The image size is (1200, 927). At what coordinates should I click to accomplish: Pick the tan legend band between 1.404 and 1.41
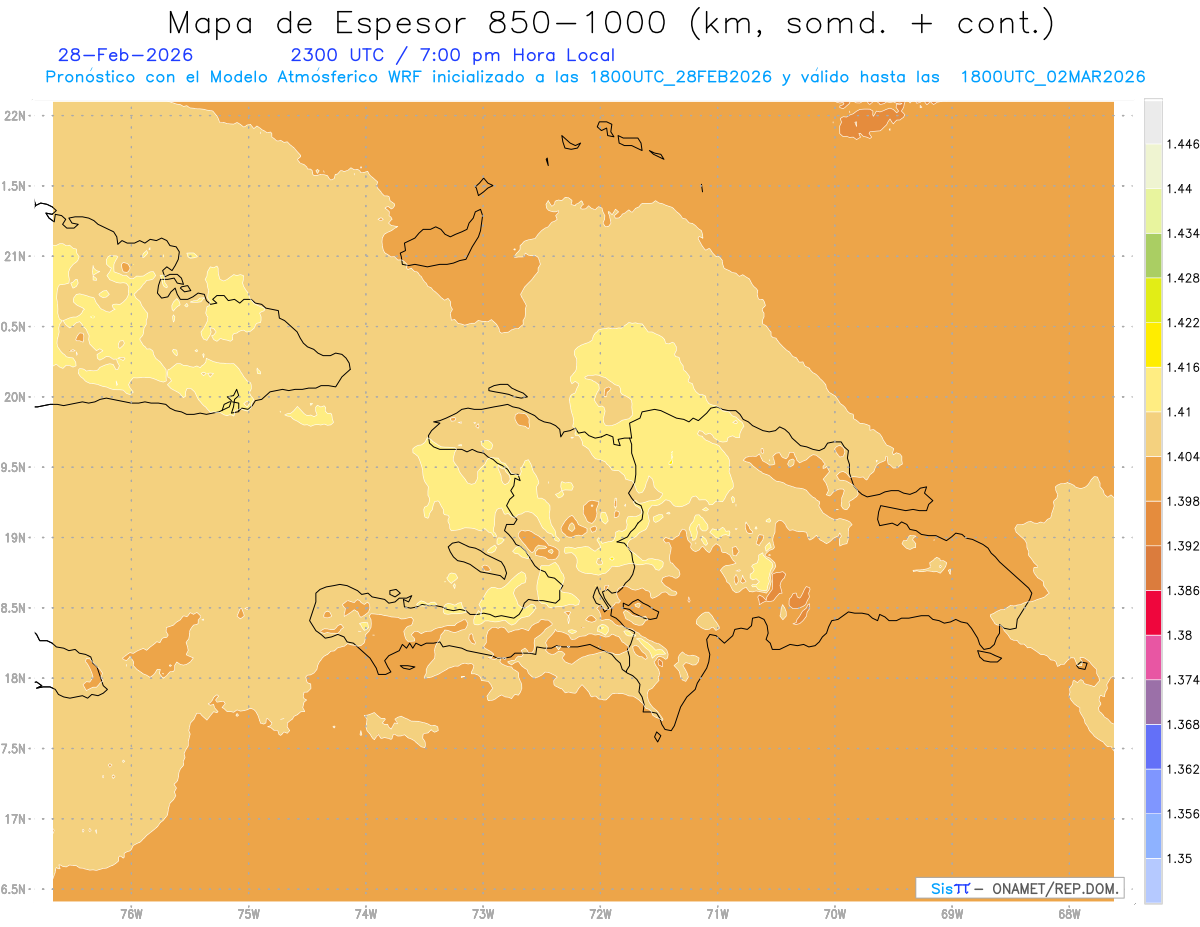pos(1153,434)
